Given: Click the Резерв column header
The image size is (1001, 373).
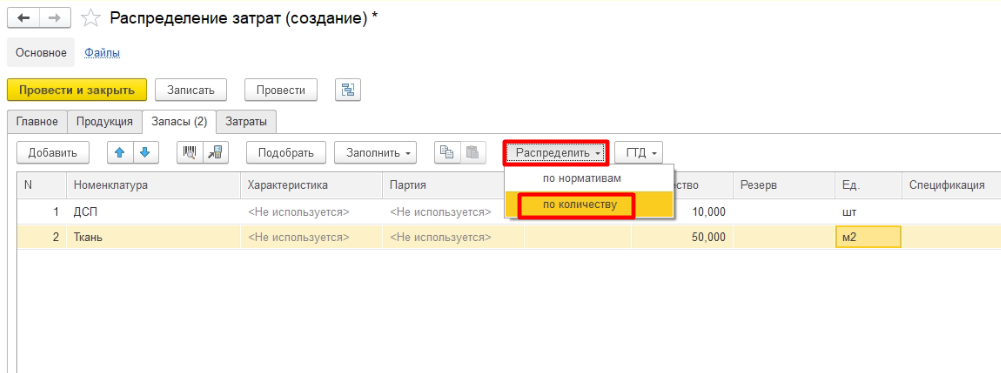Looking at the screenshot, I should (x=783, y=185).
